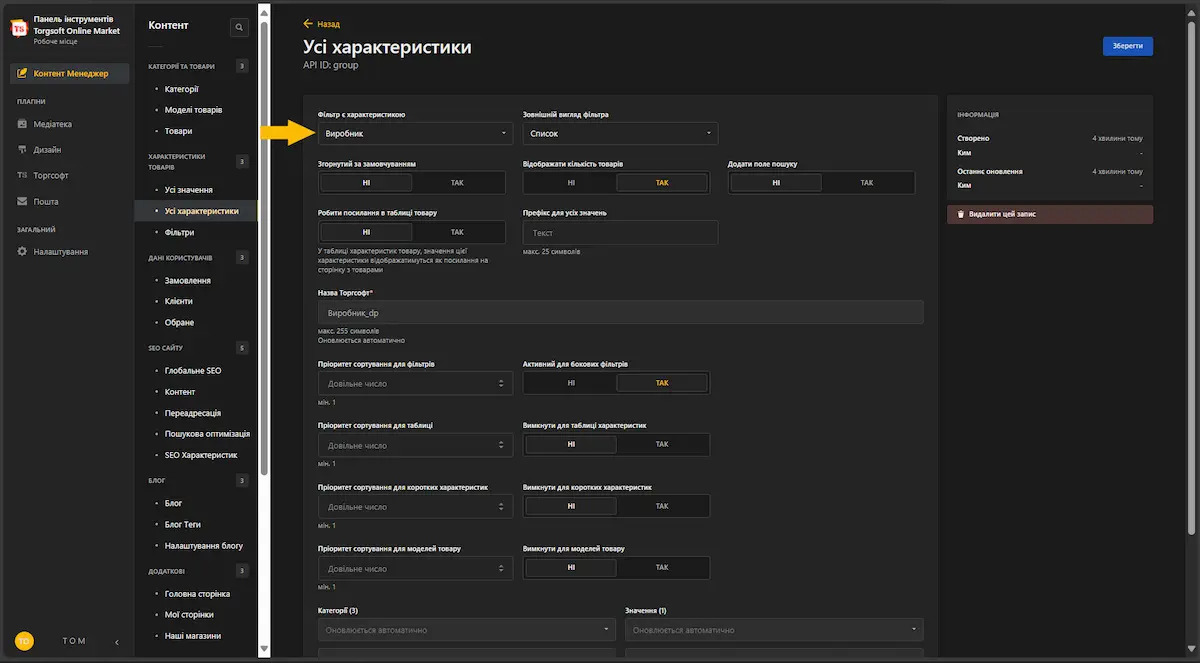Expand the Зовнішній вигляд фільтра dropdown

(620, 133)
